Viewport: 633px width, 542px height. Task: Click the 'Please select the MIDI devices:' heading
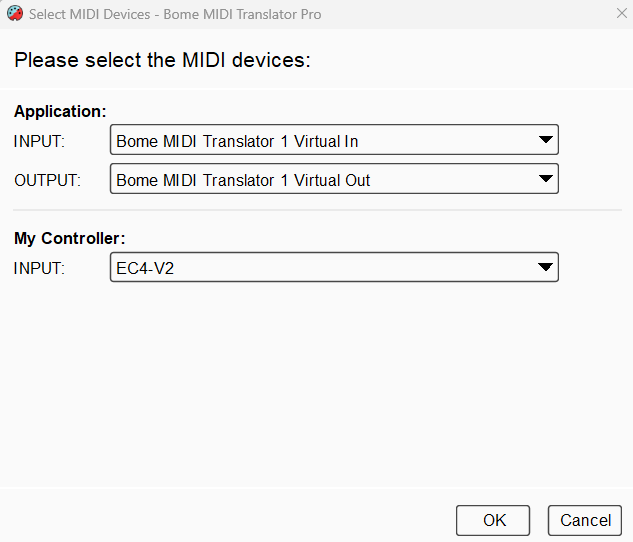[x=162, y=60]
